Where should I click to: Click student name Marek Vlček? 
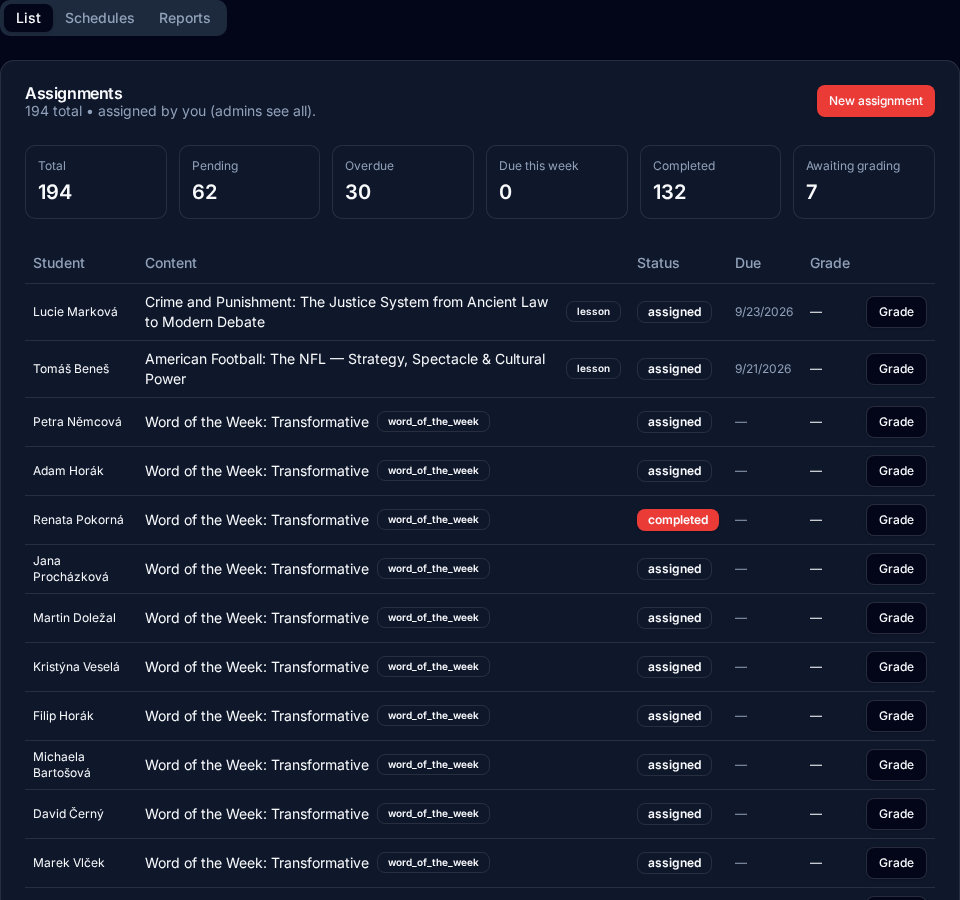click(69, 863)
